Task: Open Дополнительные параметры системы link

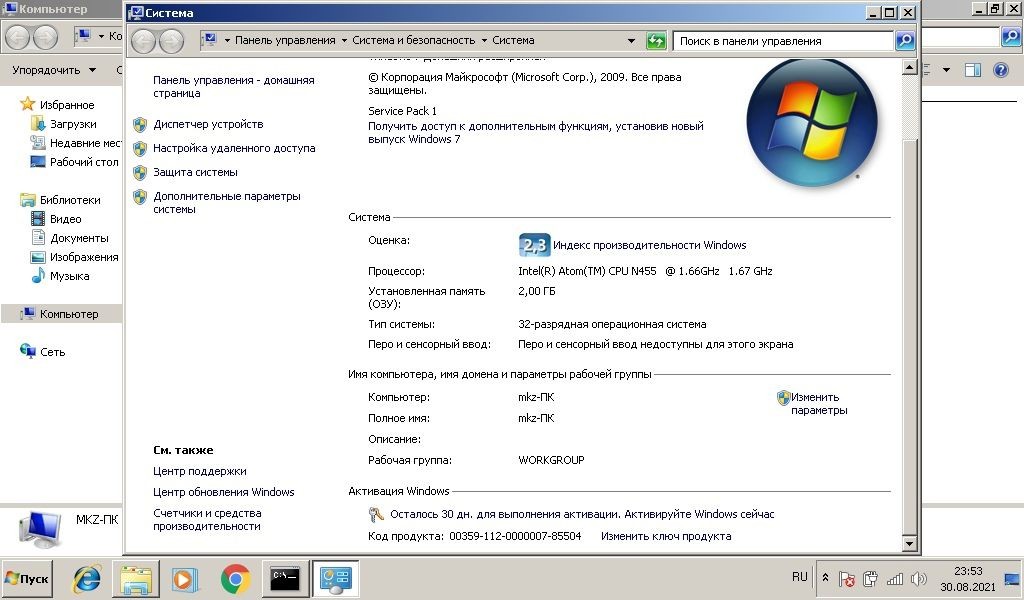Action: tap(227, 202)
